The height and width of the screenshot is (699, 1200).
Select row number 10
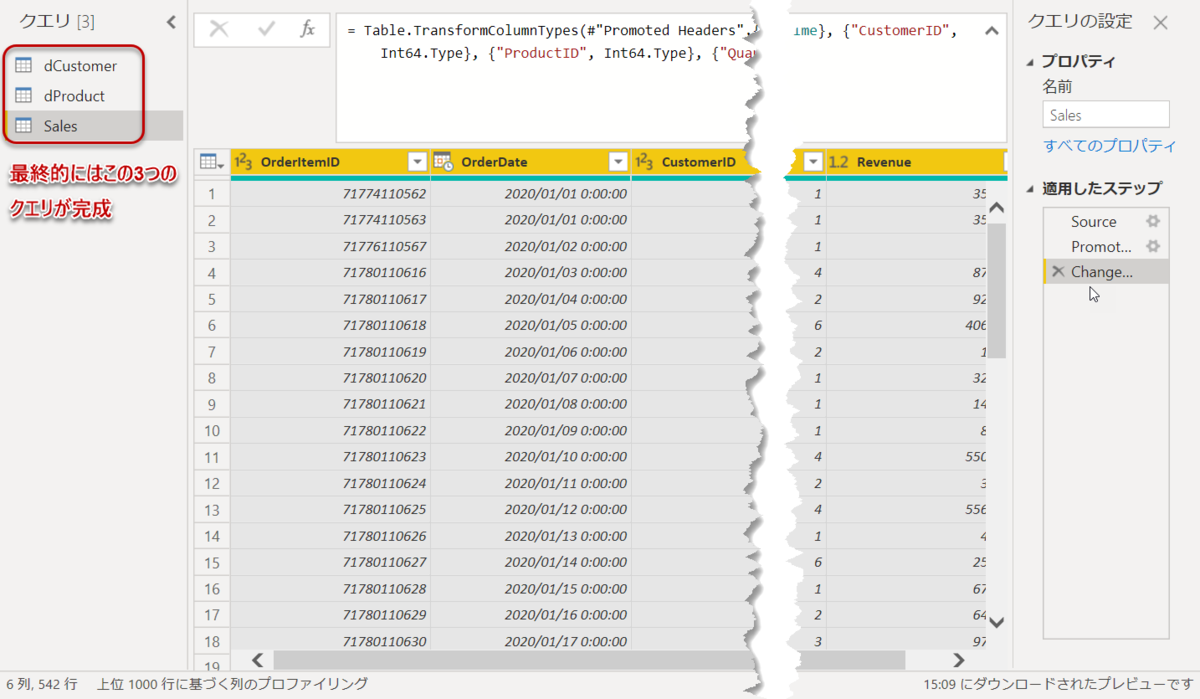(x=211, y=431)
